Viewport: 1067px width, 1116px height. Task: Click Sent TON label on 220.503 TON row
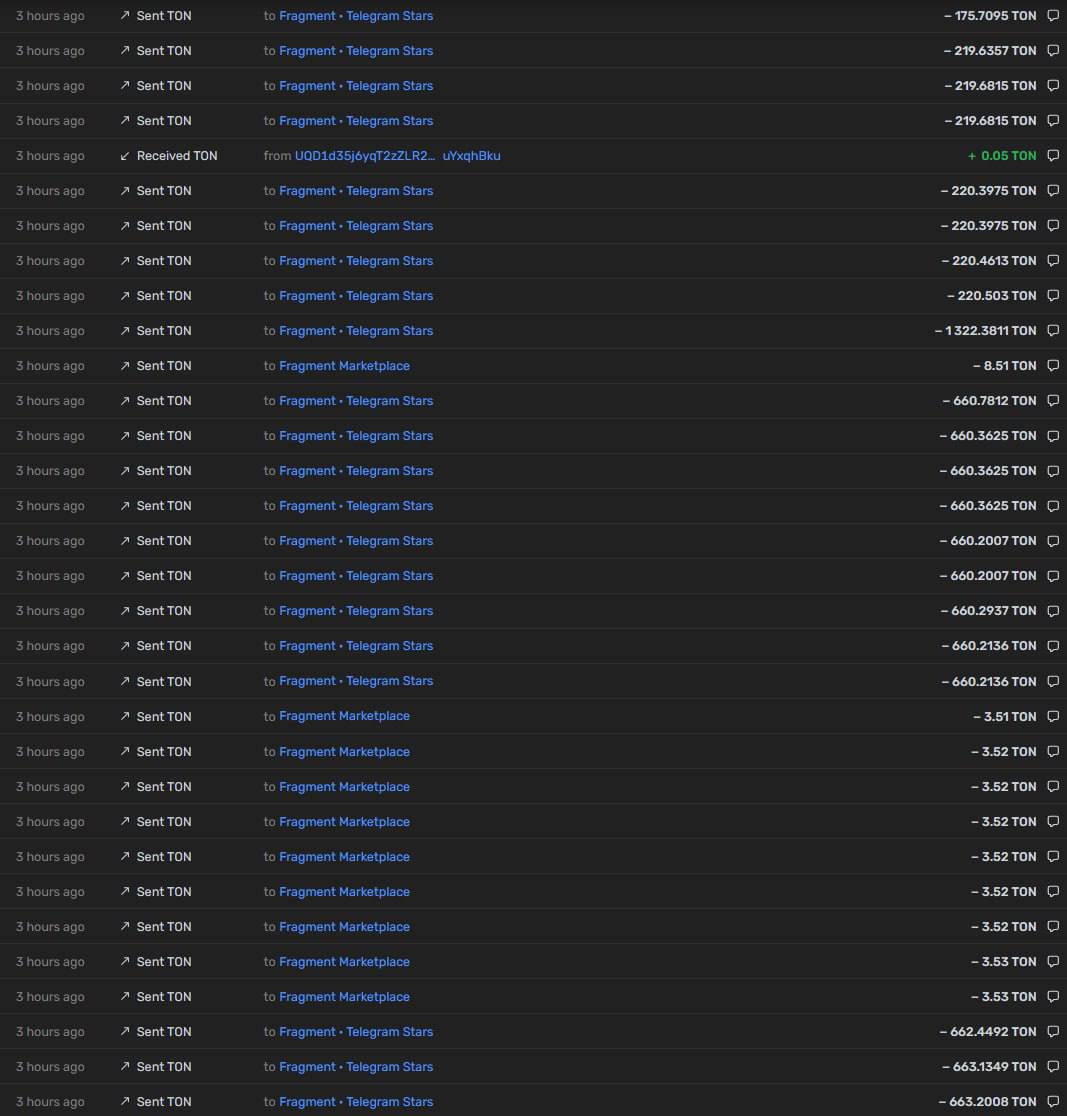pos(164,295)
